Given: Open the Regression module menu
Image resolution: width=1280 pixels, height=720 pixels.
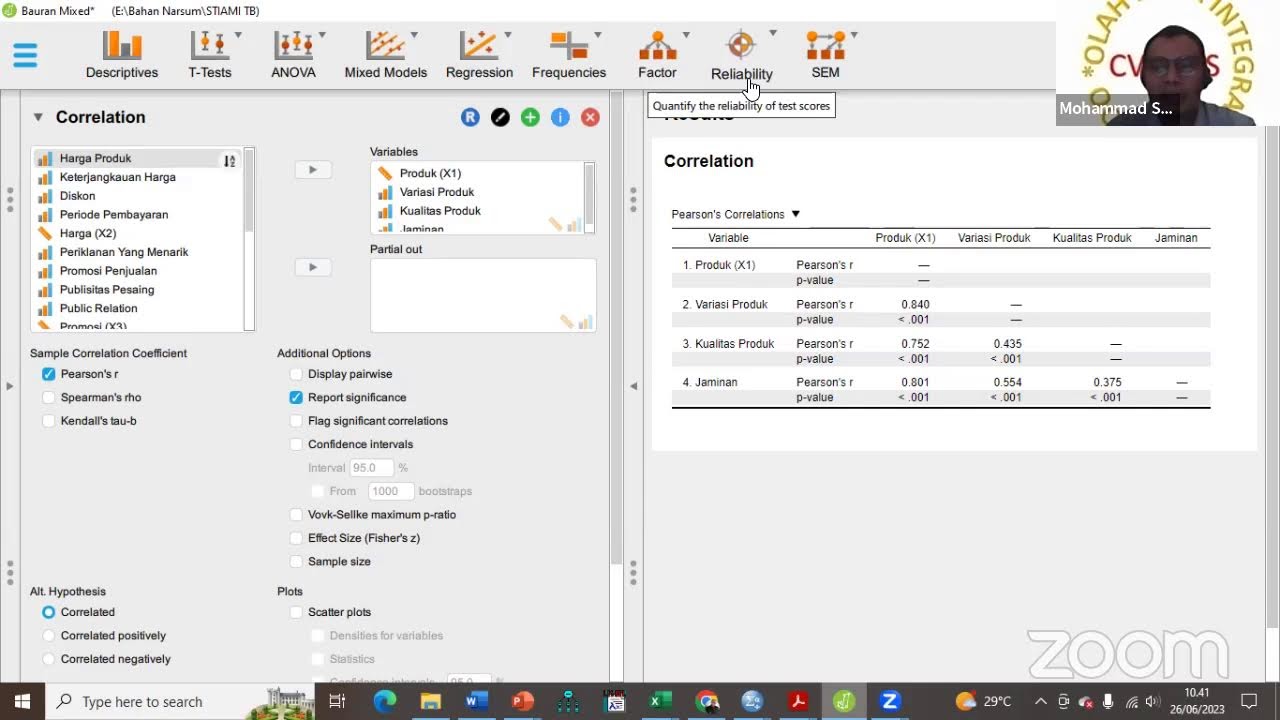Looking at the screenshot, I should (480, 56).
